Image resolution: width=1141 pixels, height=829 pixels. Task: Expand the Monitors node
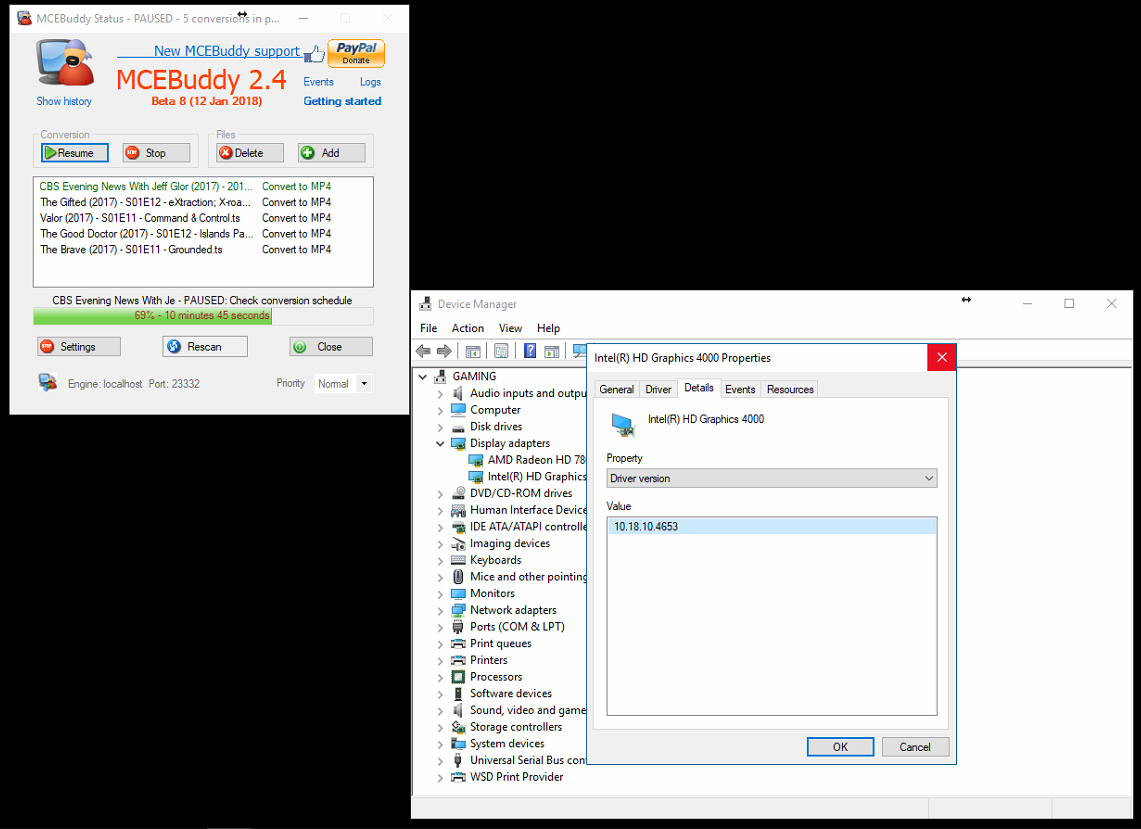tap(440, 595)
